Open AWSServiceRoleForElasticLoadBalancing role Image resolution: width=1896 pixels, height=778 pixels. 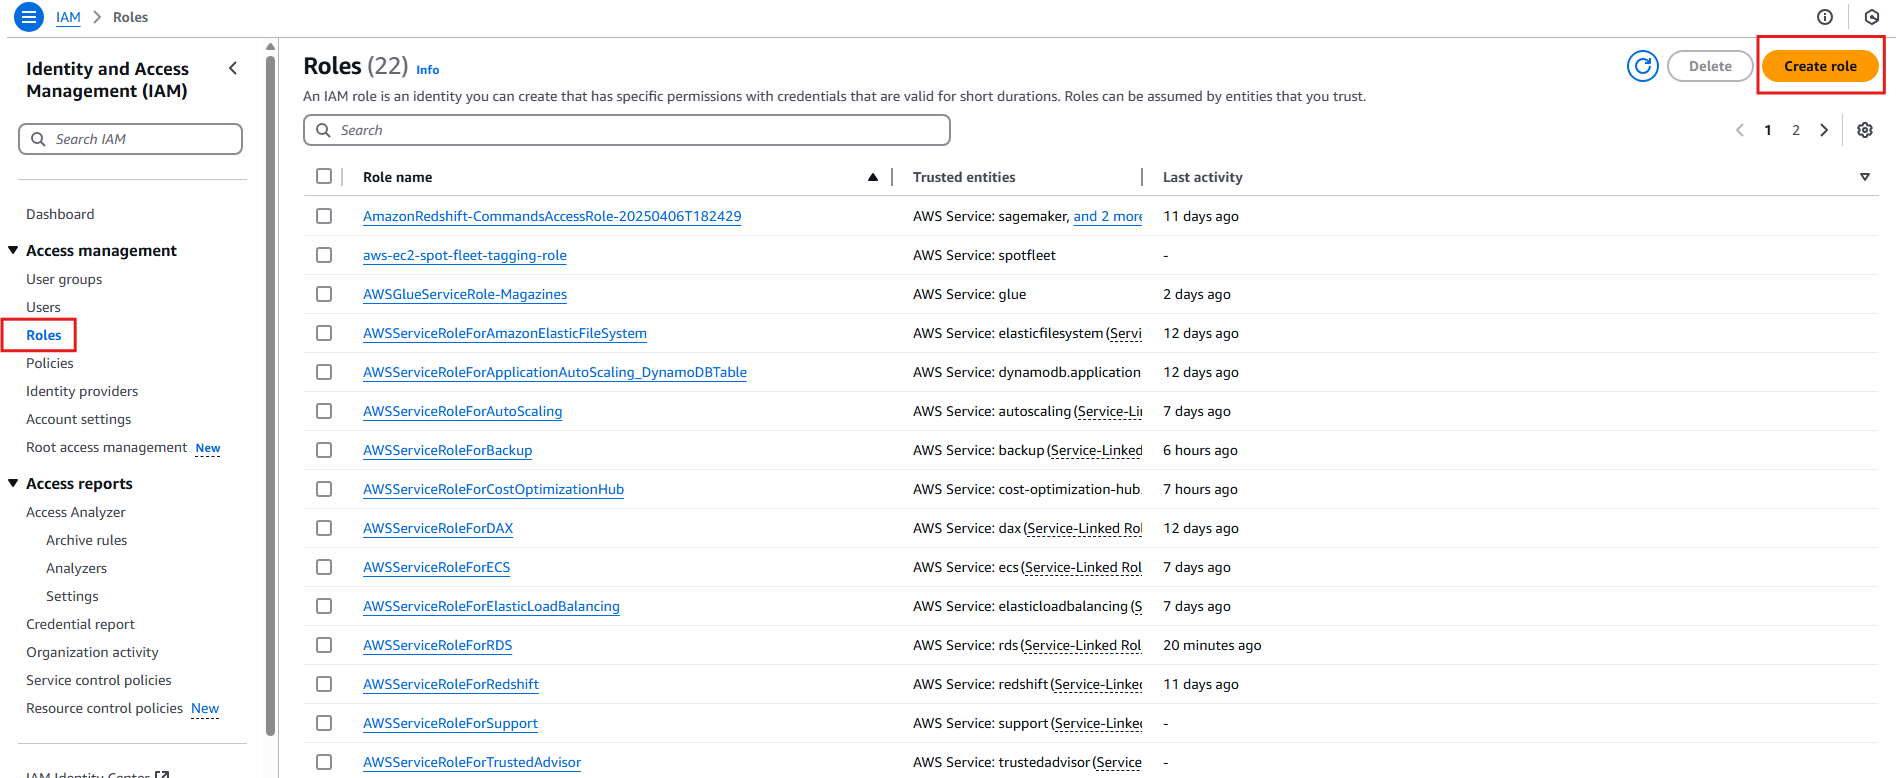(491, 606)
